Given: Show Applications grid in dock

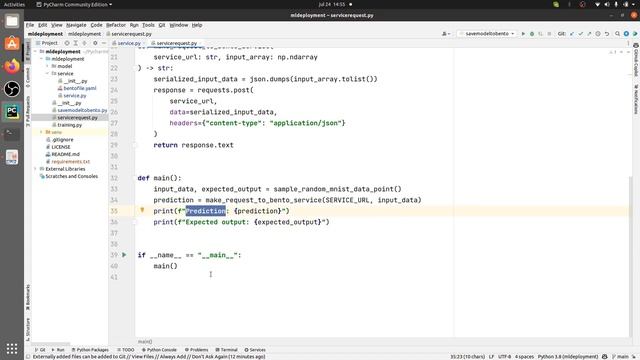Looking at the screenshot, I should pos(12,349).
